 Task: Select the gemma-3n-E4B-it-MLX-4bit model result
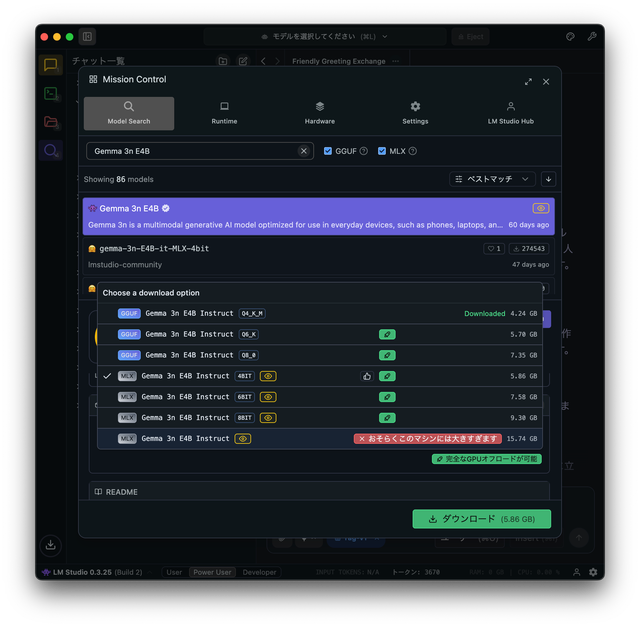pyautogui.click(x=154, y=248)
